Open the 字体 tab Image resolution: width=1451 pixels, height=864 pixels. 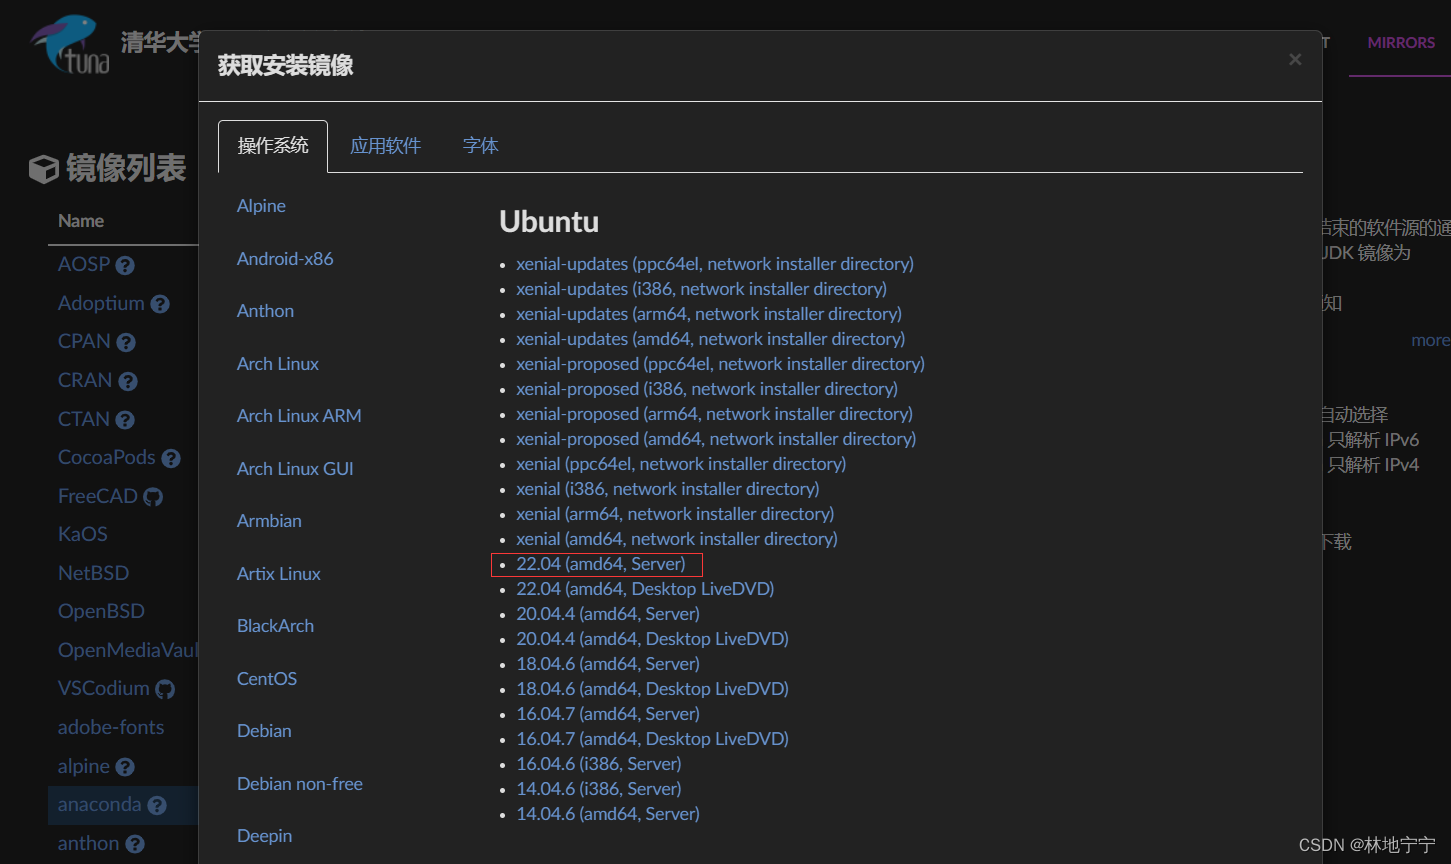(480, 145)
